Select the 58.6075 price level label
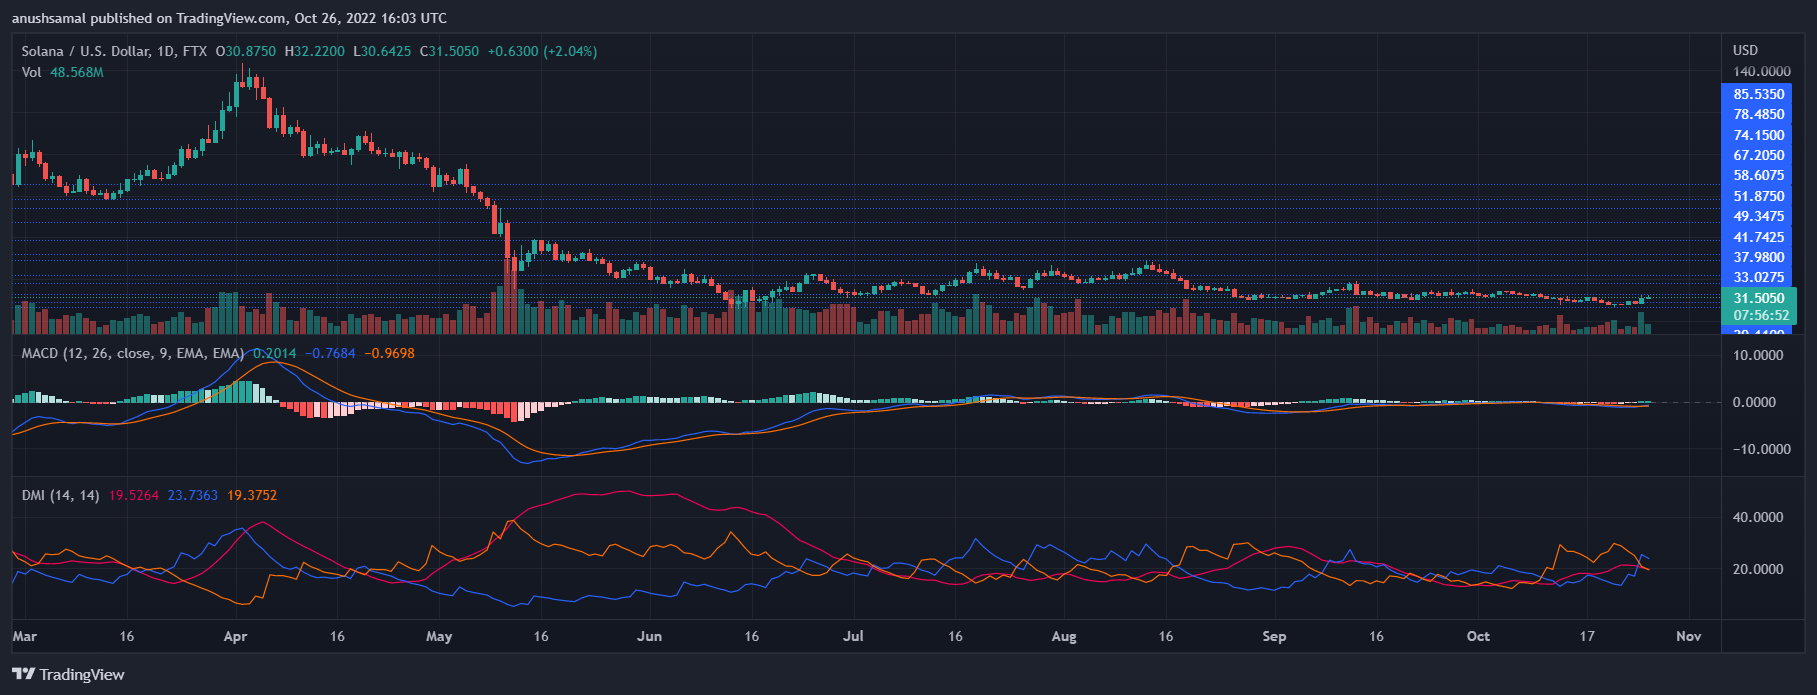 [x=1758, y=175]
